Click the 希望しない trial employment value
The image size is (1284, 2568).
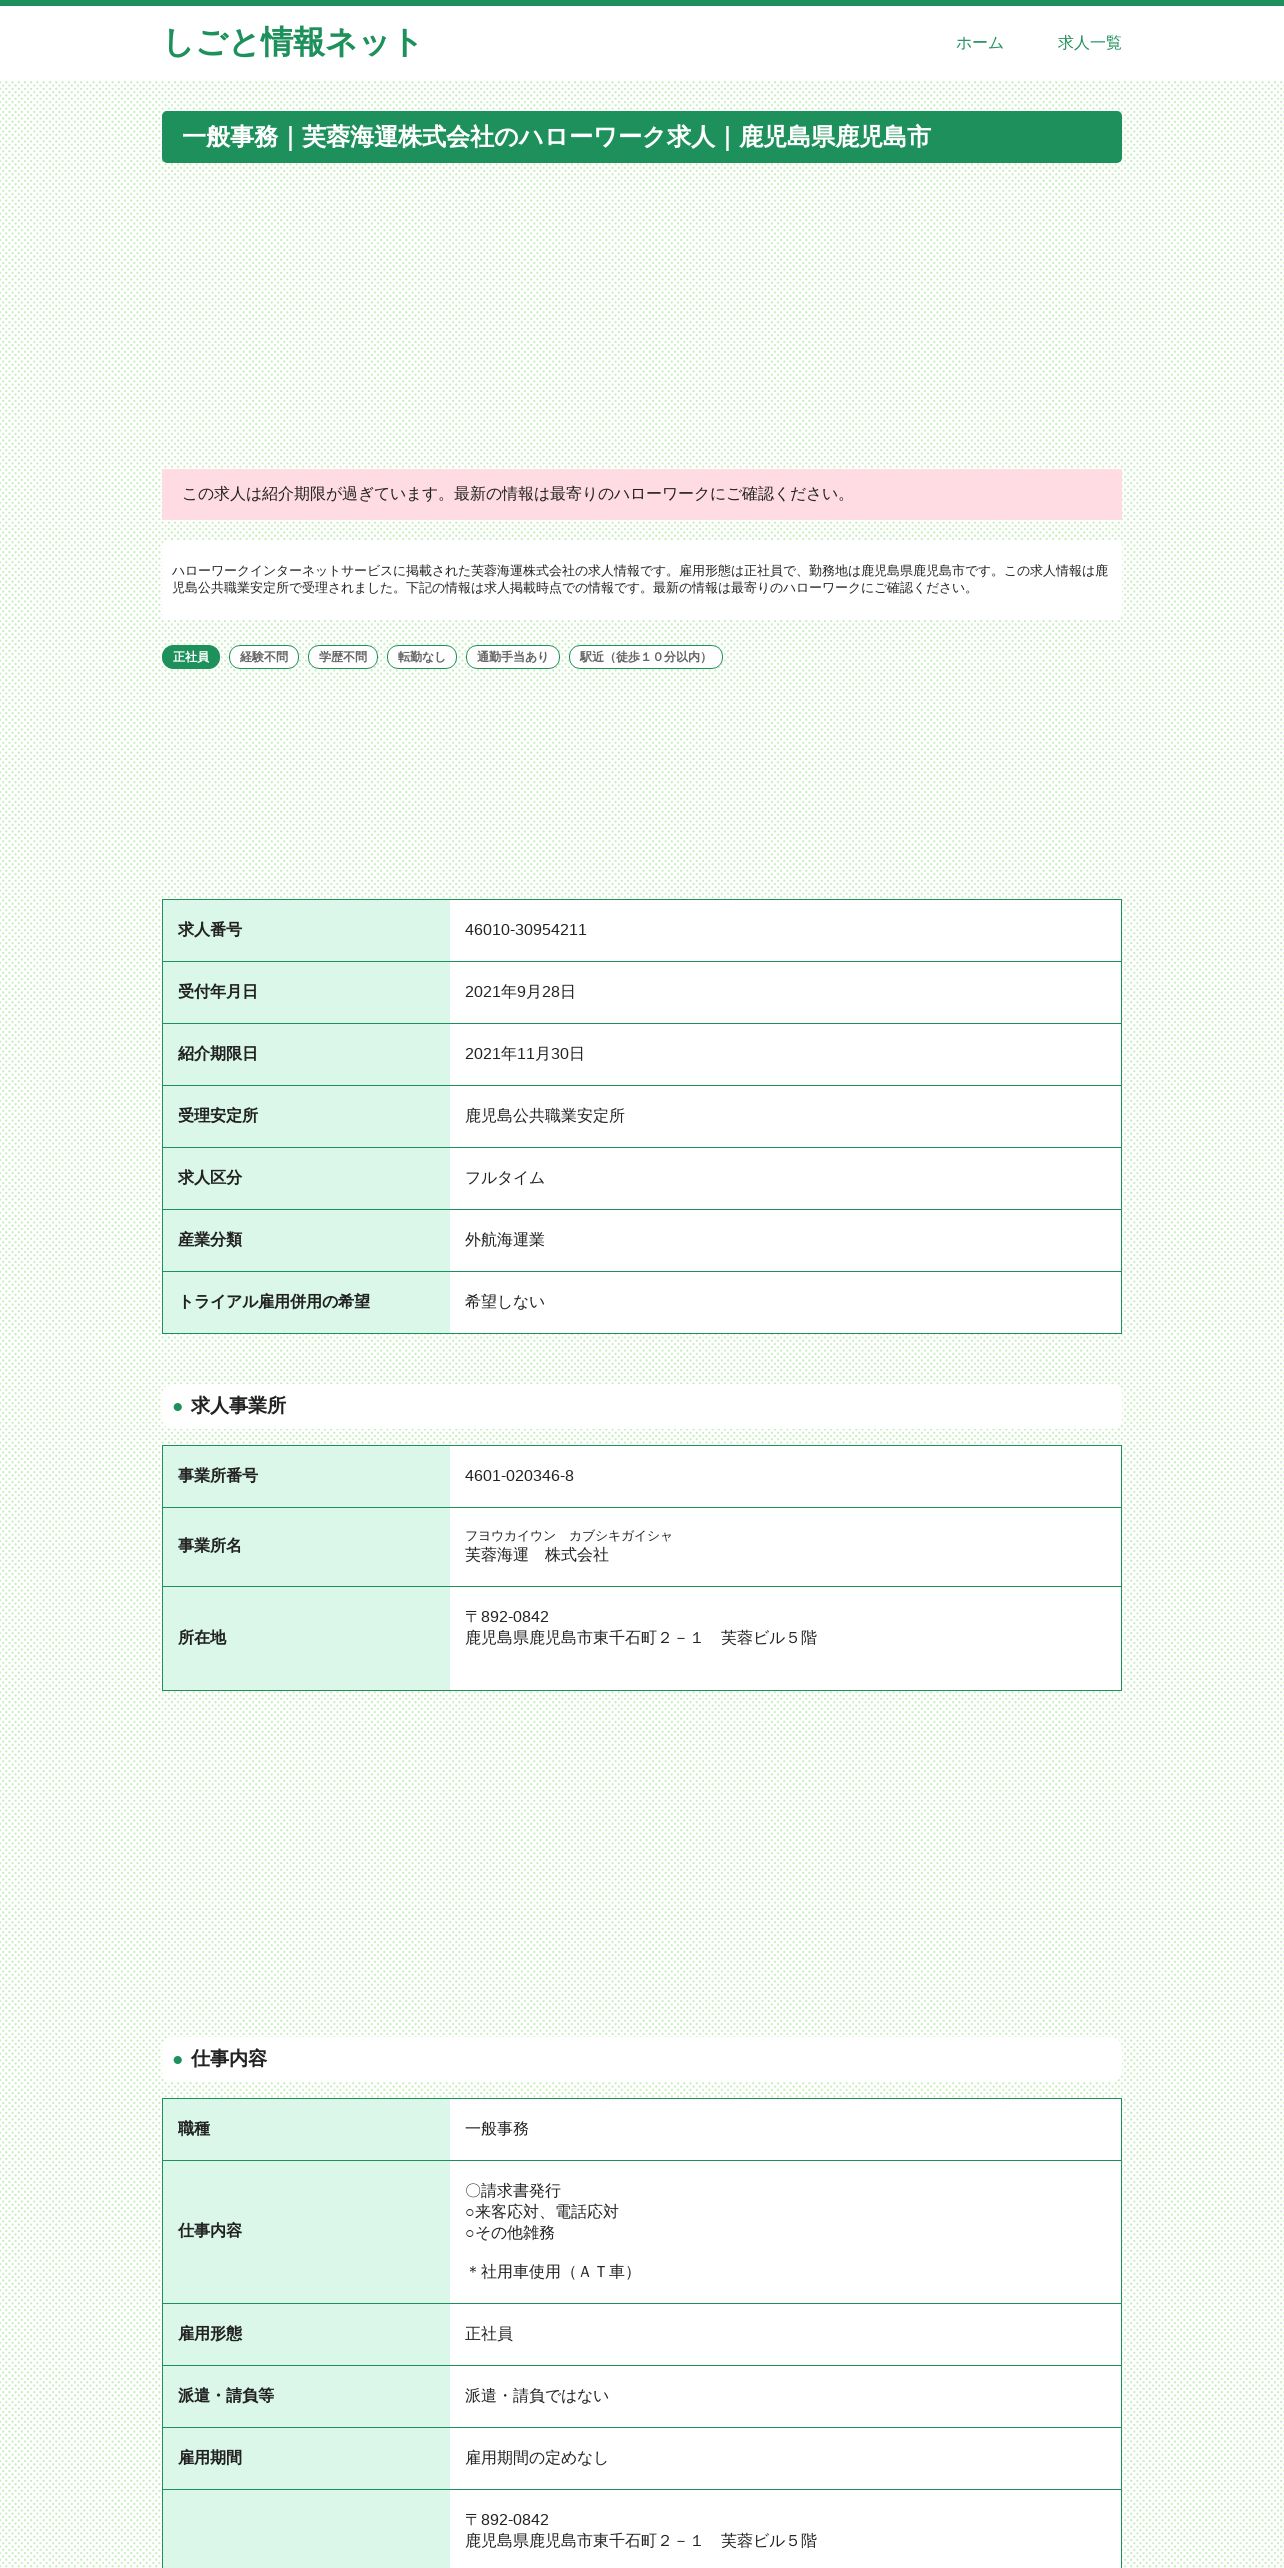pos(505,1302)
